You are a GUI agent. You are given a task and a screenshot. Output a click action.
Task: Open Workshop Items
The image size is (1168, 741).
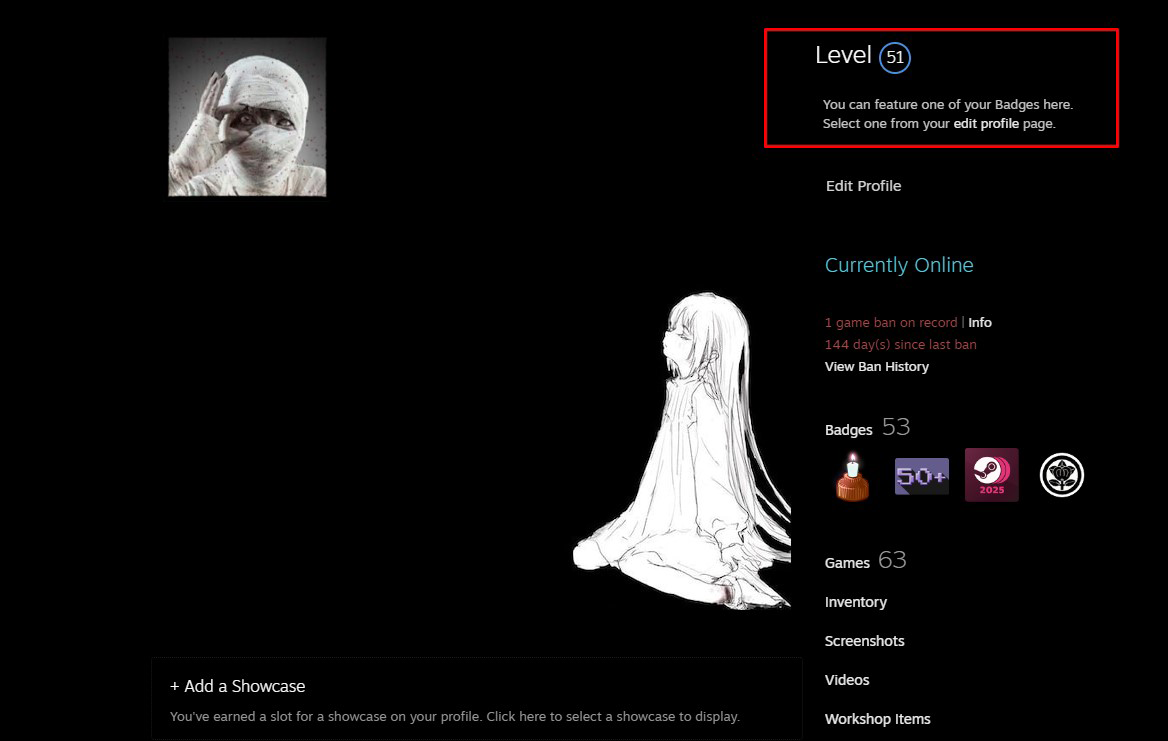coord(877,719)
